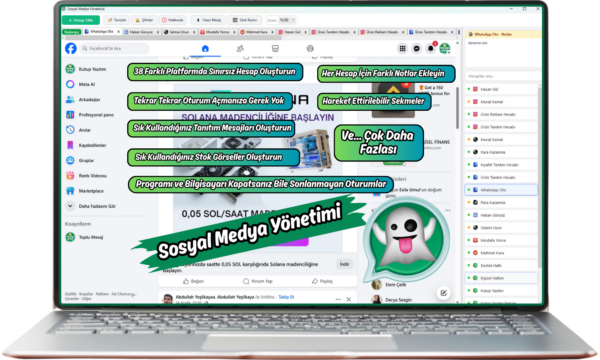The width and height of the screenshot is (600, 360).
Task: Click Paylaş under the Solana post
Action: (322, 281)
